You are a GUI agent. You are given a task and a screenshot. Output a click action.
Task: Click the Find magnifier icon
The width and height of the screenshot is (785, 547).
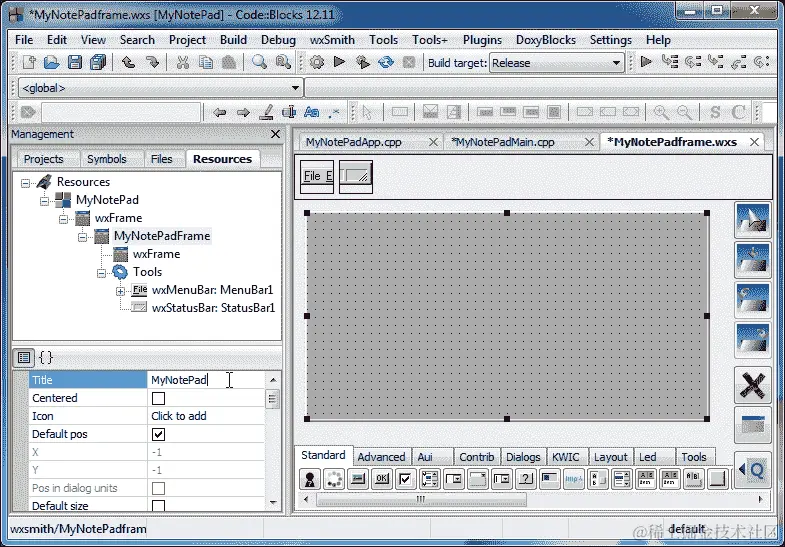[x=259, y=62]
